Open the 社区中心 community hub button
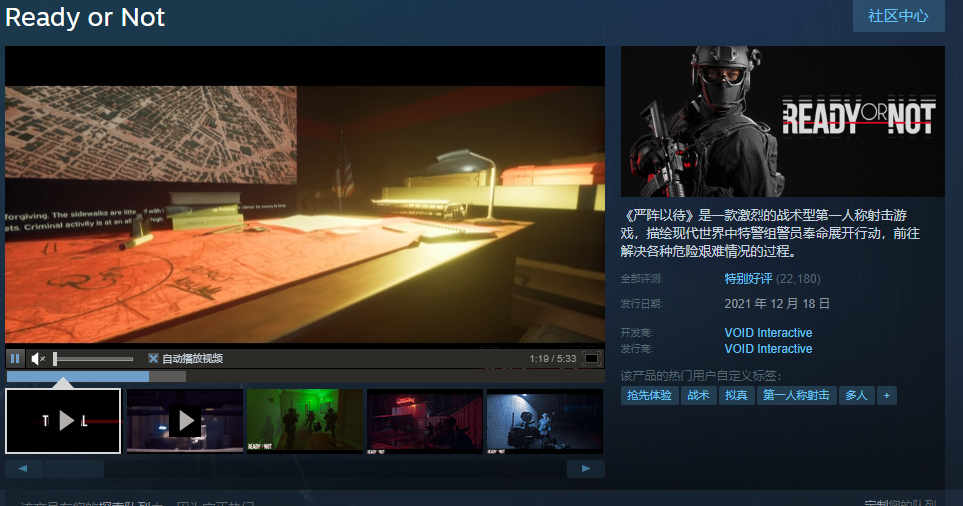The width and height of the screenshot is (963, 506). (899, 16)
